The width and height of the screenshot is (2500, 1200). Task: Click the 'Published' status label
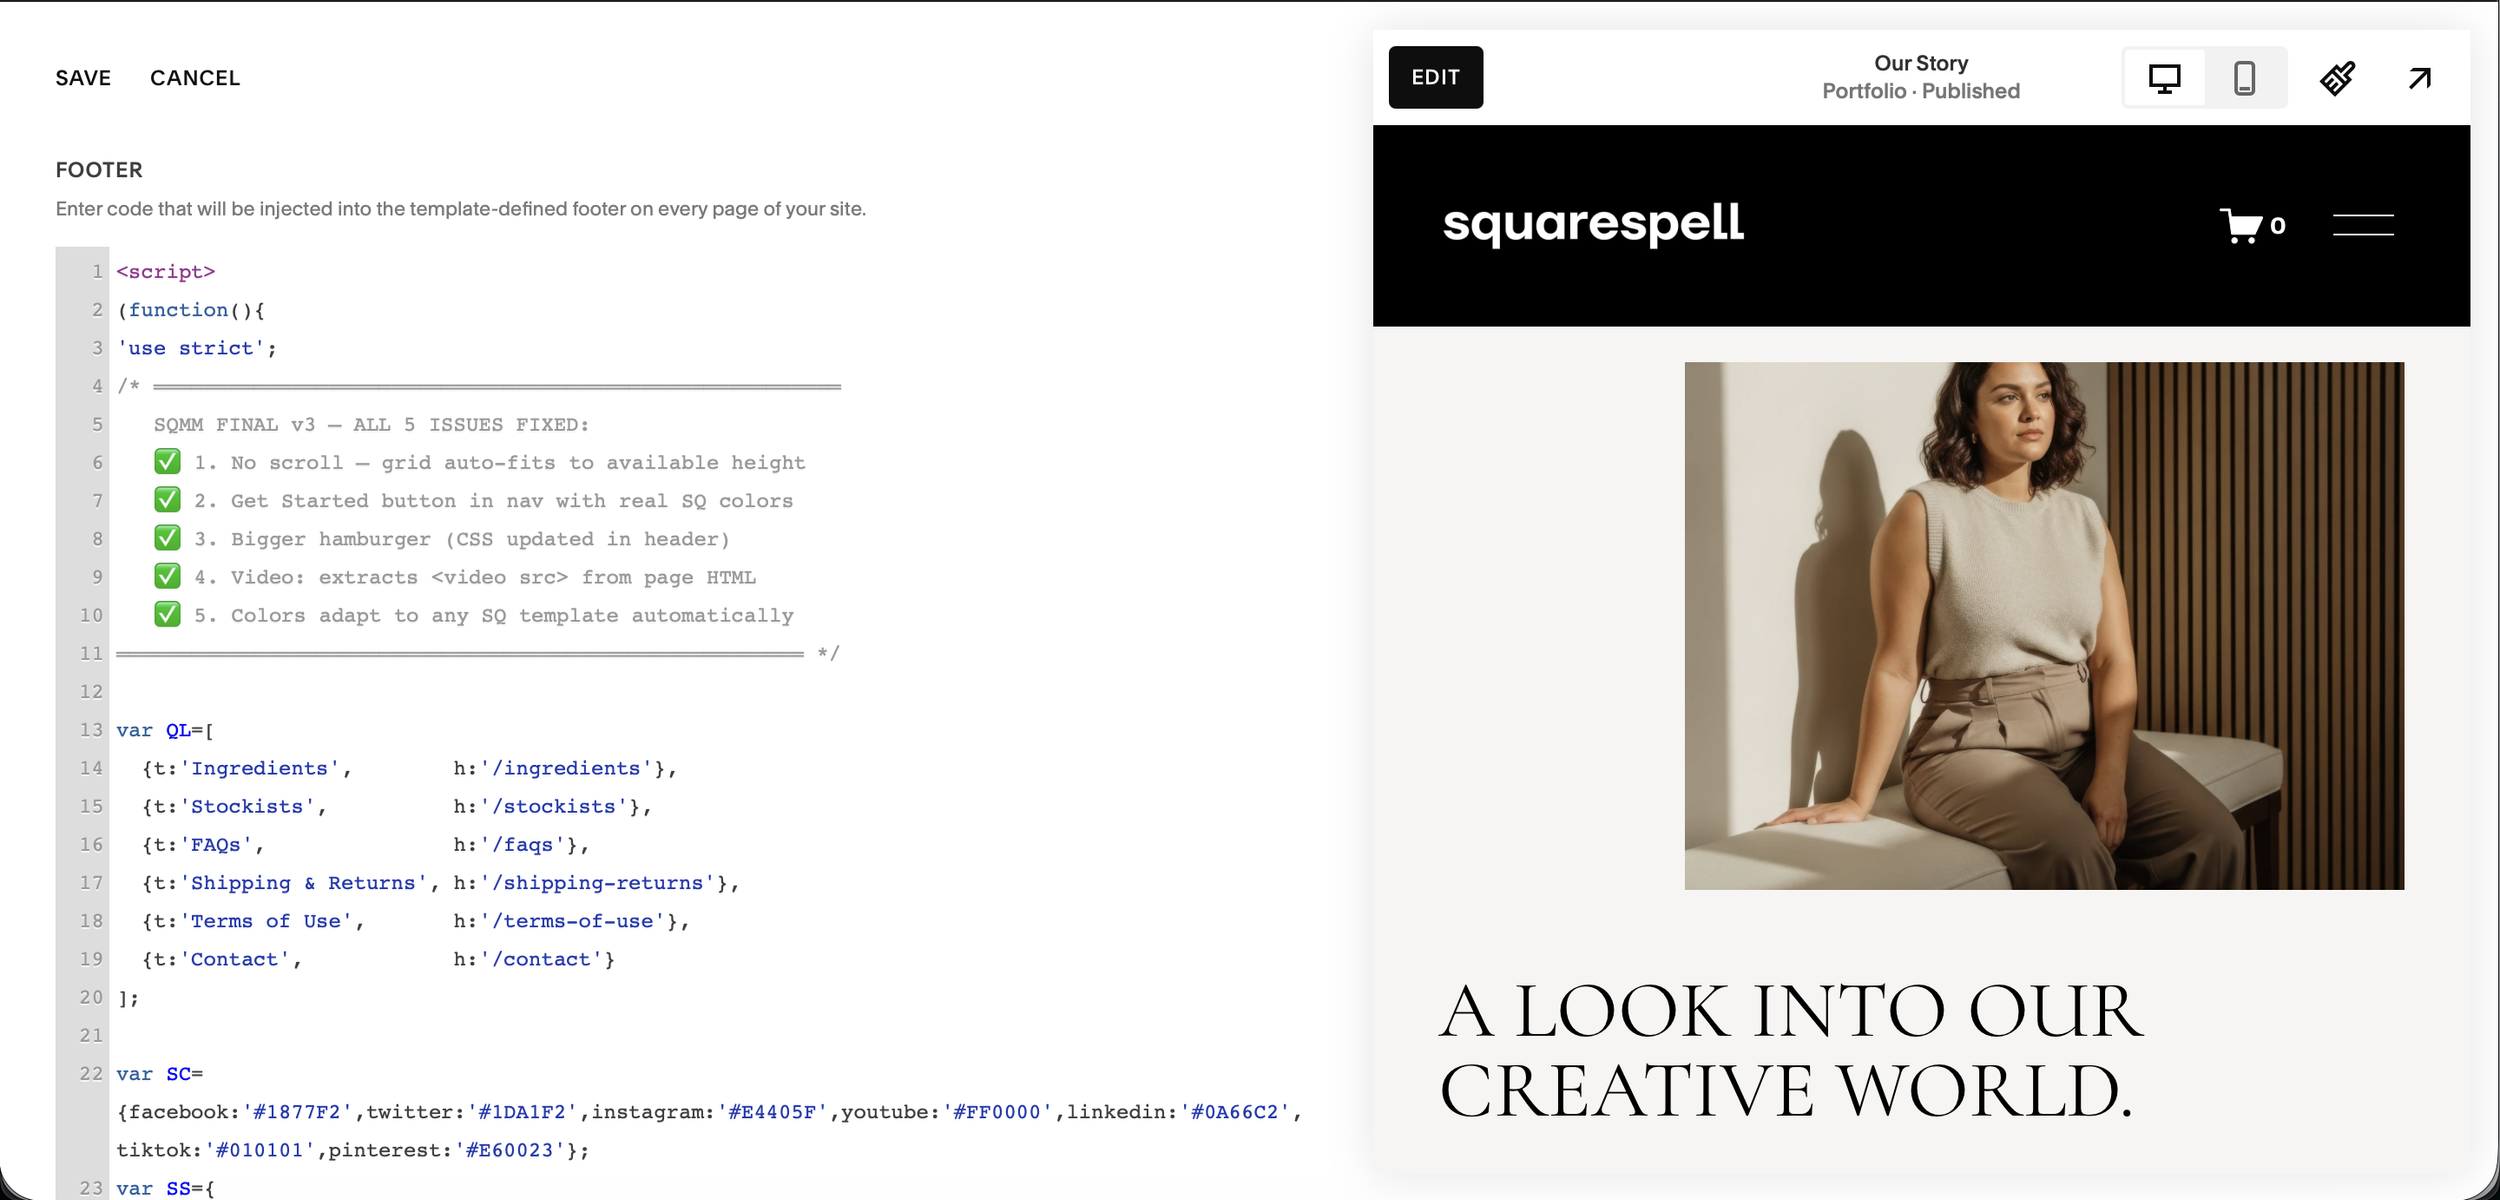pyautogui.click(x=1971, y=91)
